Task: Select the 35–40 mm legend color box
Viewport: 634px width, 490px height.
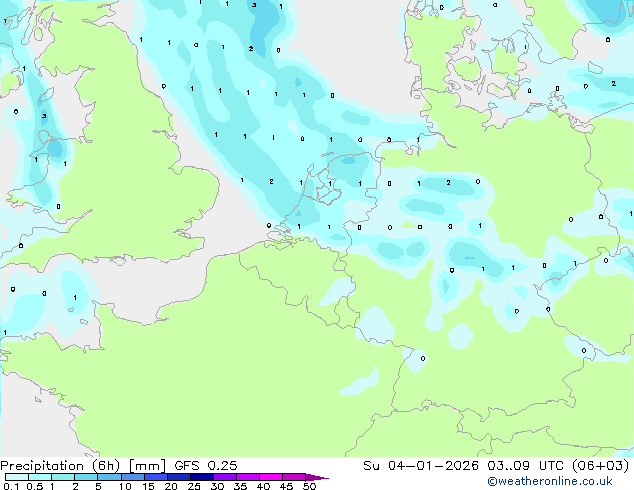Action: coord(248,477)
